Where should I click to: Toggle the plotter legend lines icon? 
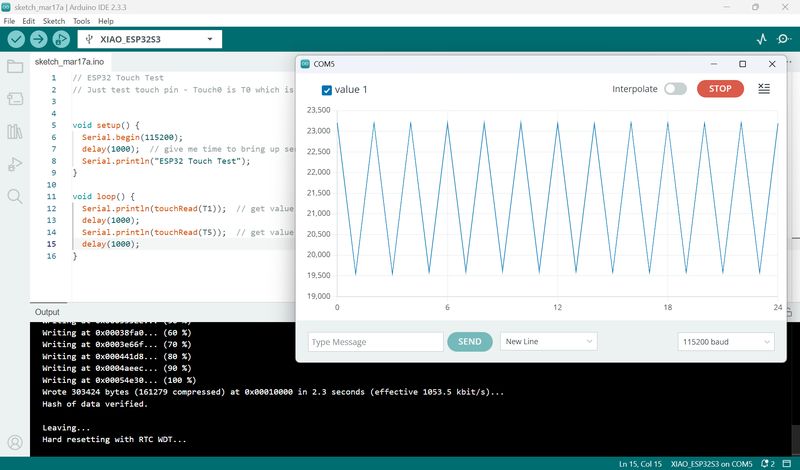pos(764,89)
